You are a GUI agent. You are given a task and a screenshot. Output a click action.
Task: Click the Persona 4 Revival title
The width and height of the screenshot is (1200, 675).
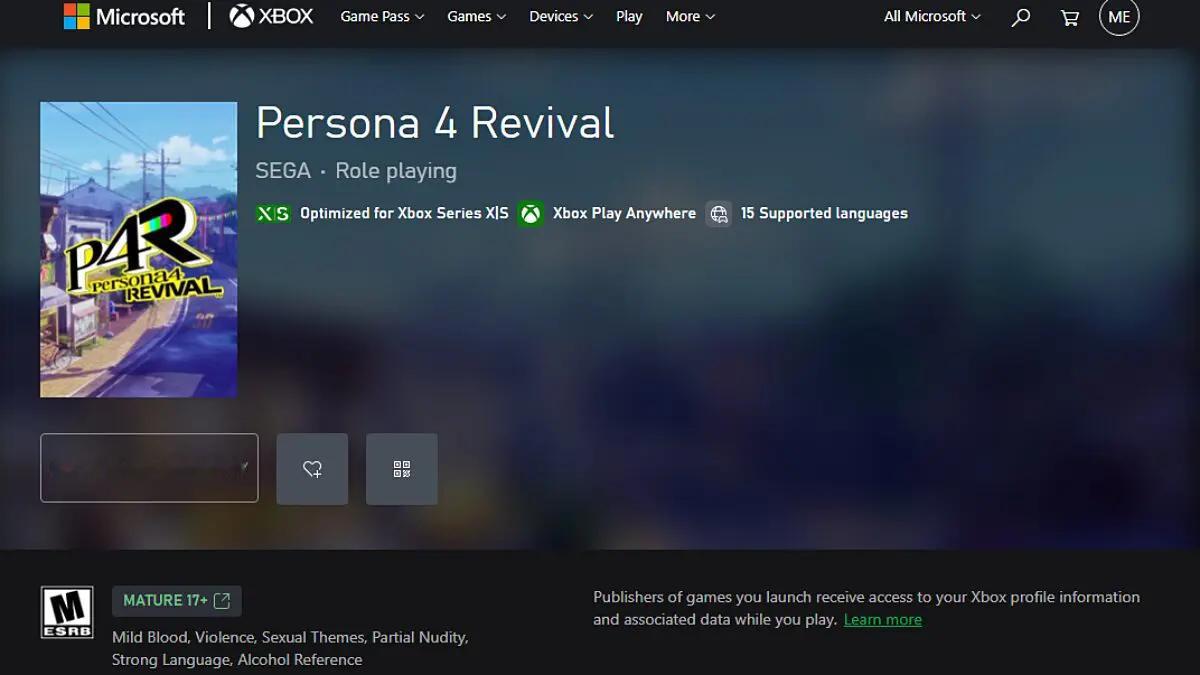[x=435, y=123]
